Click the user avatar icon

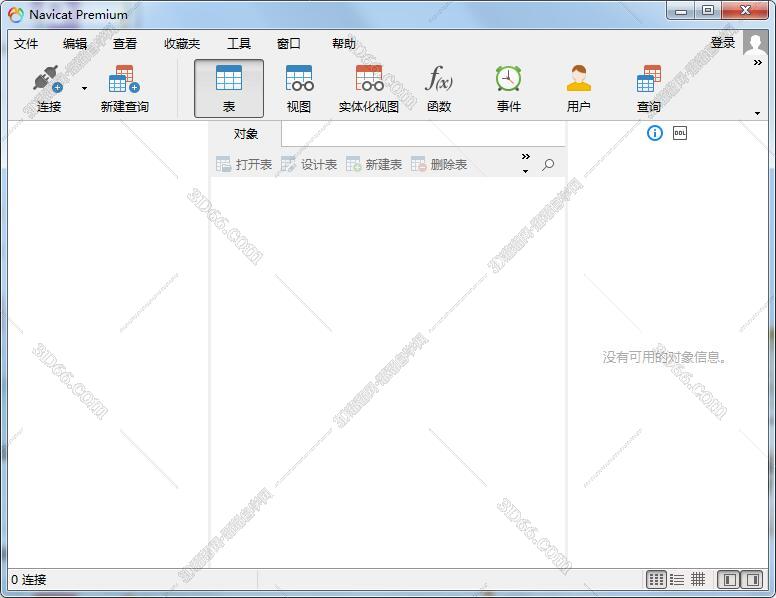(x=755, y=44)
